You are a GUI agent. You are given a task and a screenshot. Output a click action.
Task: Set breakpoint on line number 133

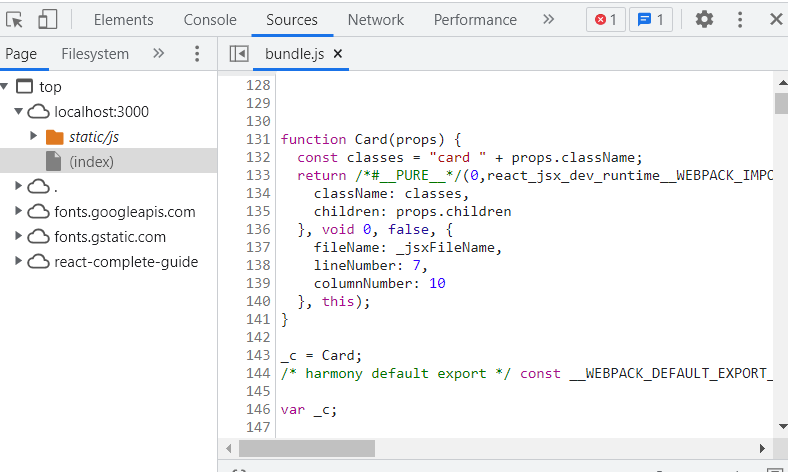(258, 175)
